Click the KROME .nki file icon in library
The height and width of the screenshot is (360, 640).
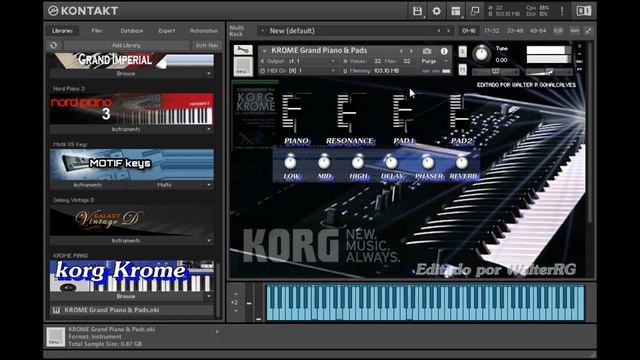(x=56, y=310)
